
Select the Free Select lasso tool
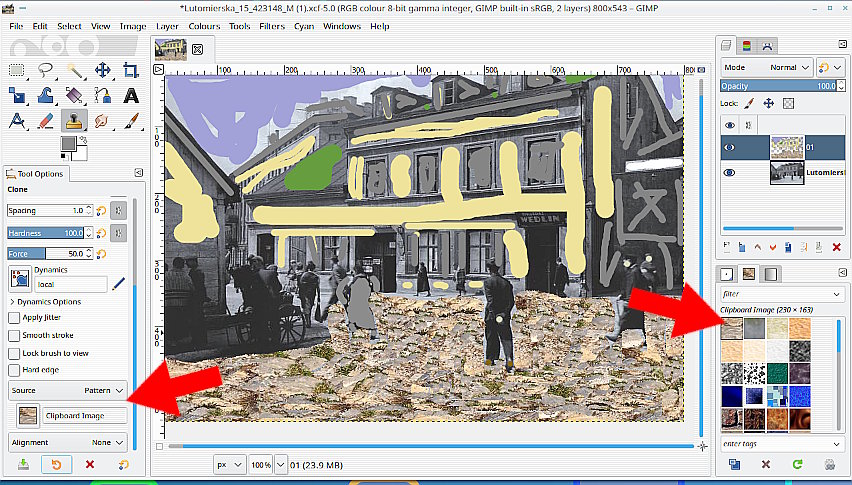[x=46, y=70]
